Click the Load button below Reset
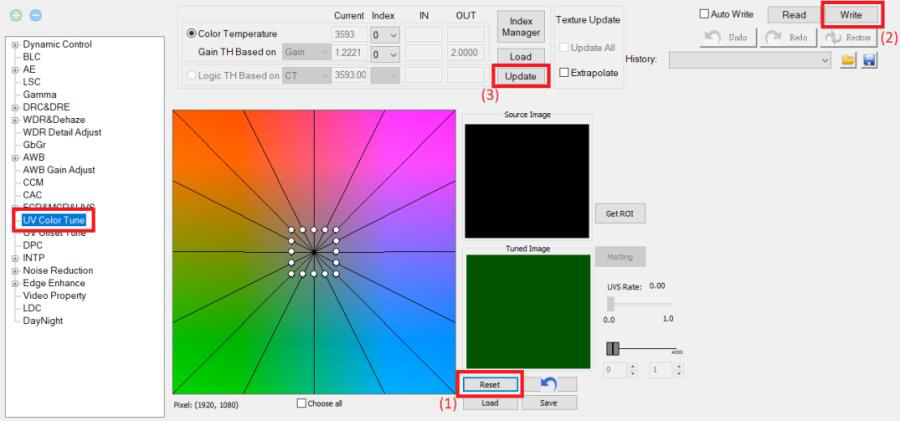Viewport: 900px width, 421px height. click(490, 403)
